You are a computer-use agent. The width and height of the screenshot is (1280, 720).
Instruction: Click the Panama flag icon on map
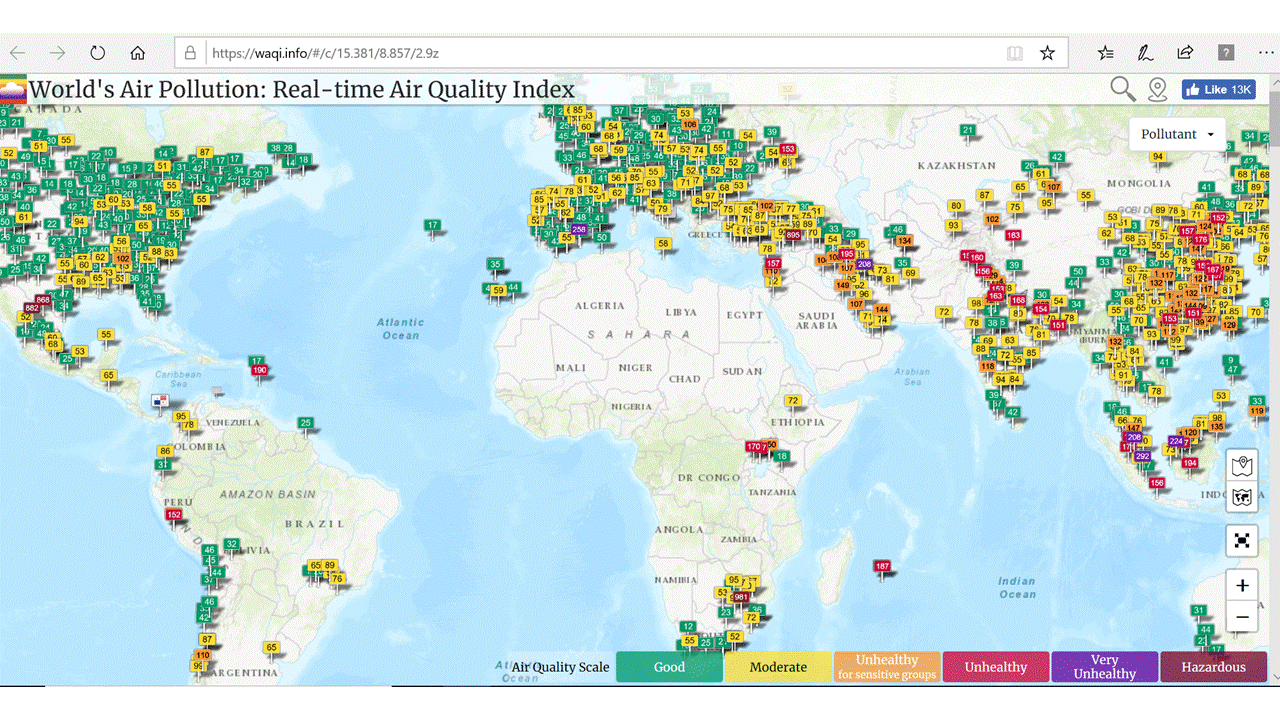(160, 401)
